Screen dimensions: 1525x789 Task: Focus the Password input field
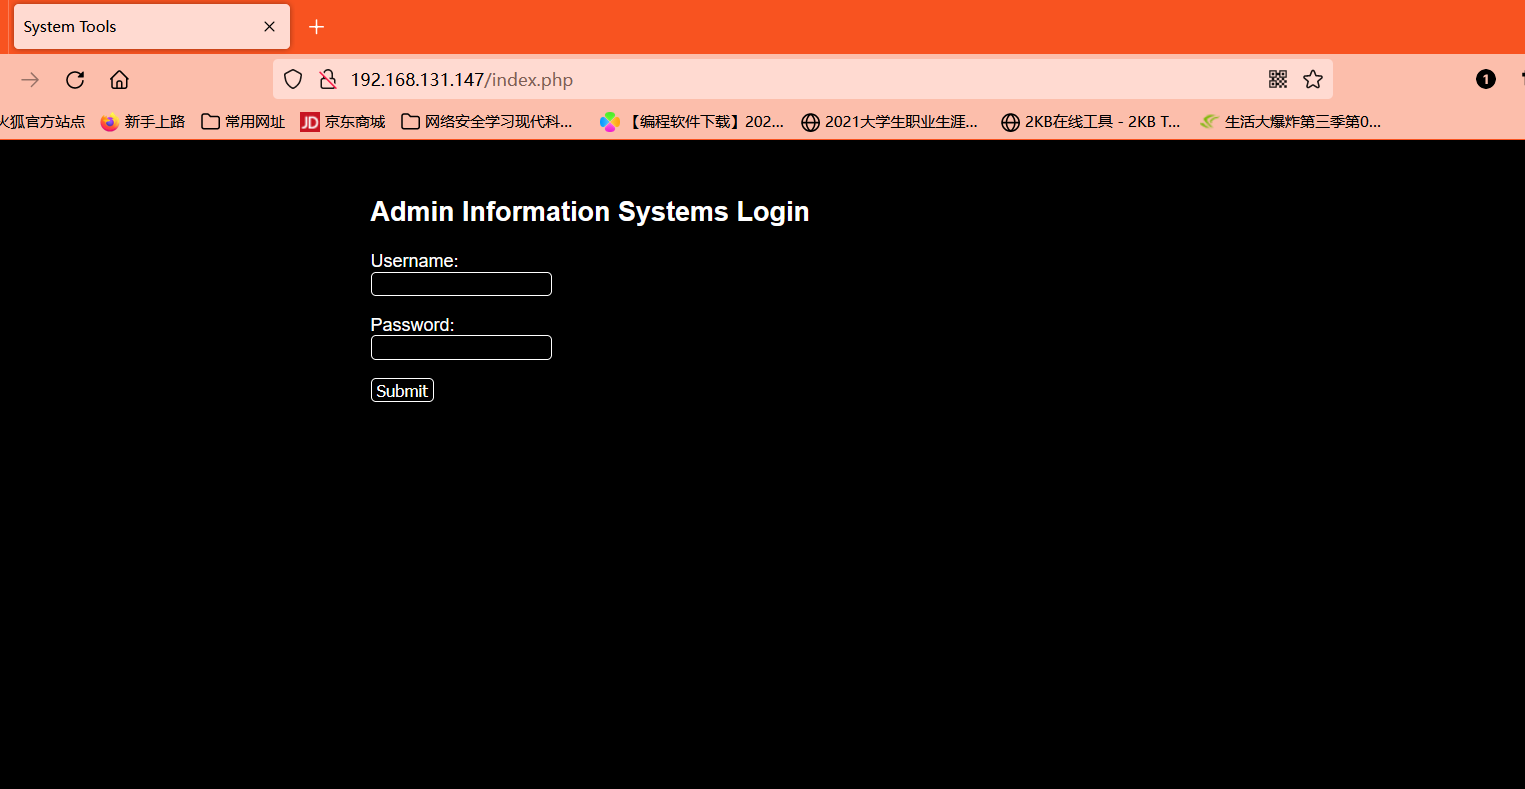[x=461, y=348]
